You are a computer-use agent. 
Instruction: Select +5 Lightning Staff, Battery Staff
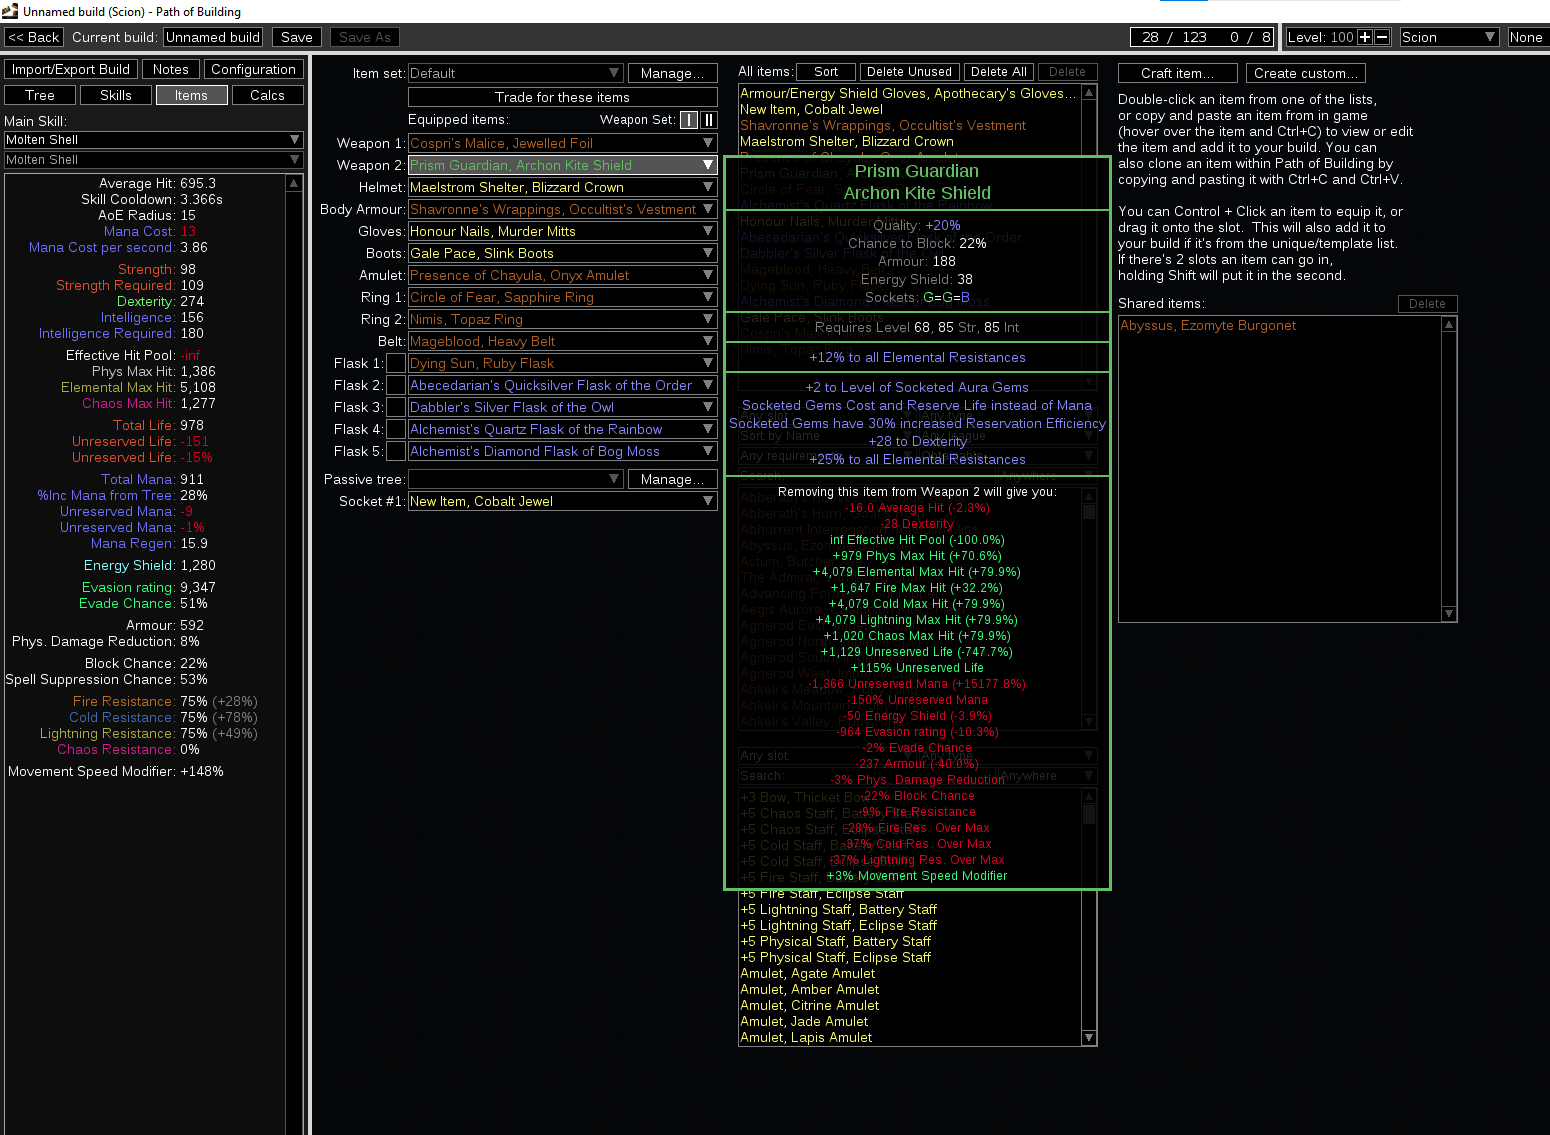coord(910,909)
